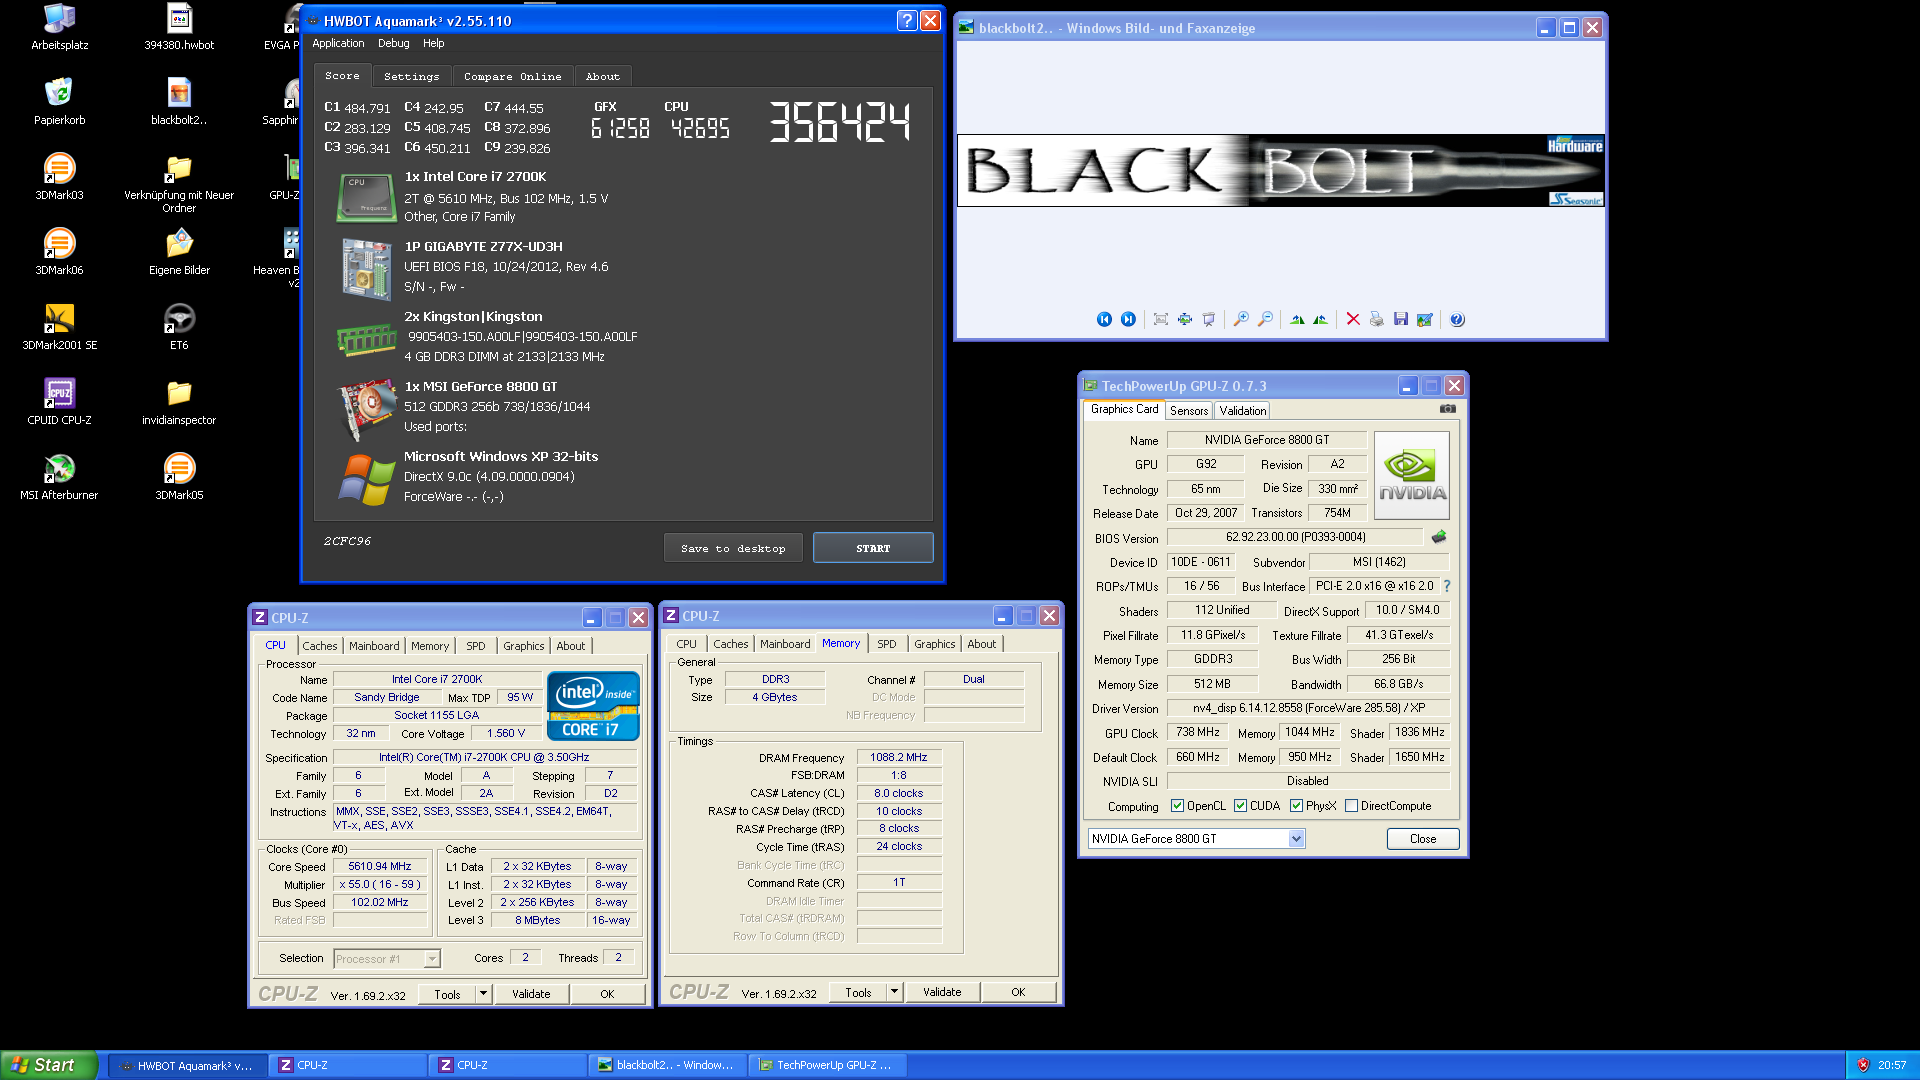The width and height of the screenshot is (1920, 1080).
Task: Open invidiainspector folder on desktop
Action: pyautogui.click(x=179, y=401)
